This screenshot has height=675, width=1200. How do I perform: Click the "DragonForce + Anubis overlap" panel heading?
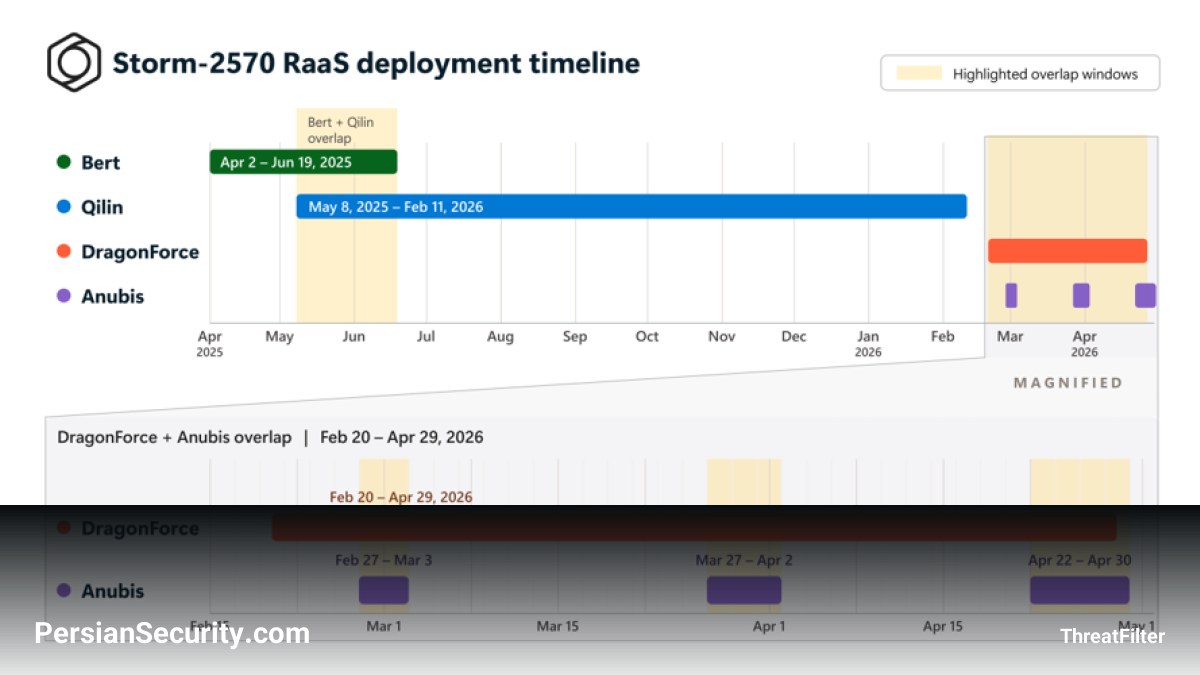tap(174, 437)
